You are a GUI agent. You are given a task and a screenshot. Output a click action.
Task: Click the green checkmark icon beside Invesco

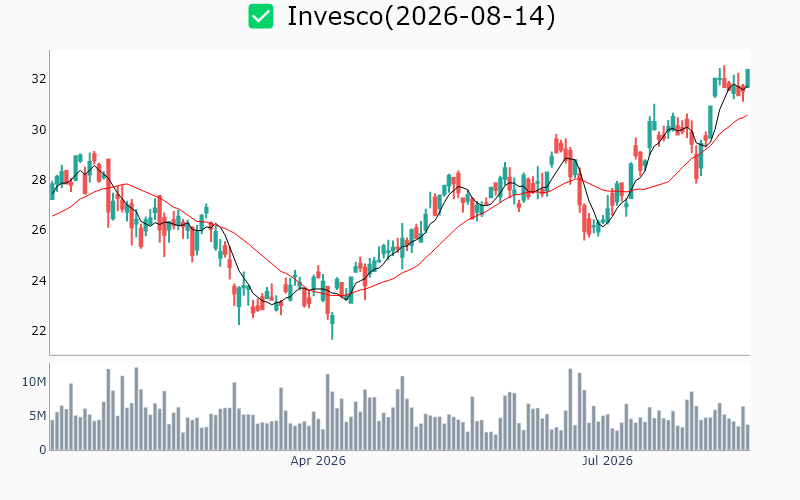(x=261, y=16)
